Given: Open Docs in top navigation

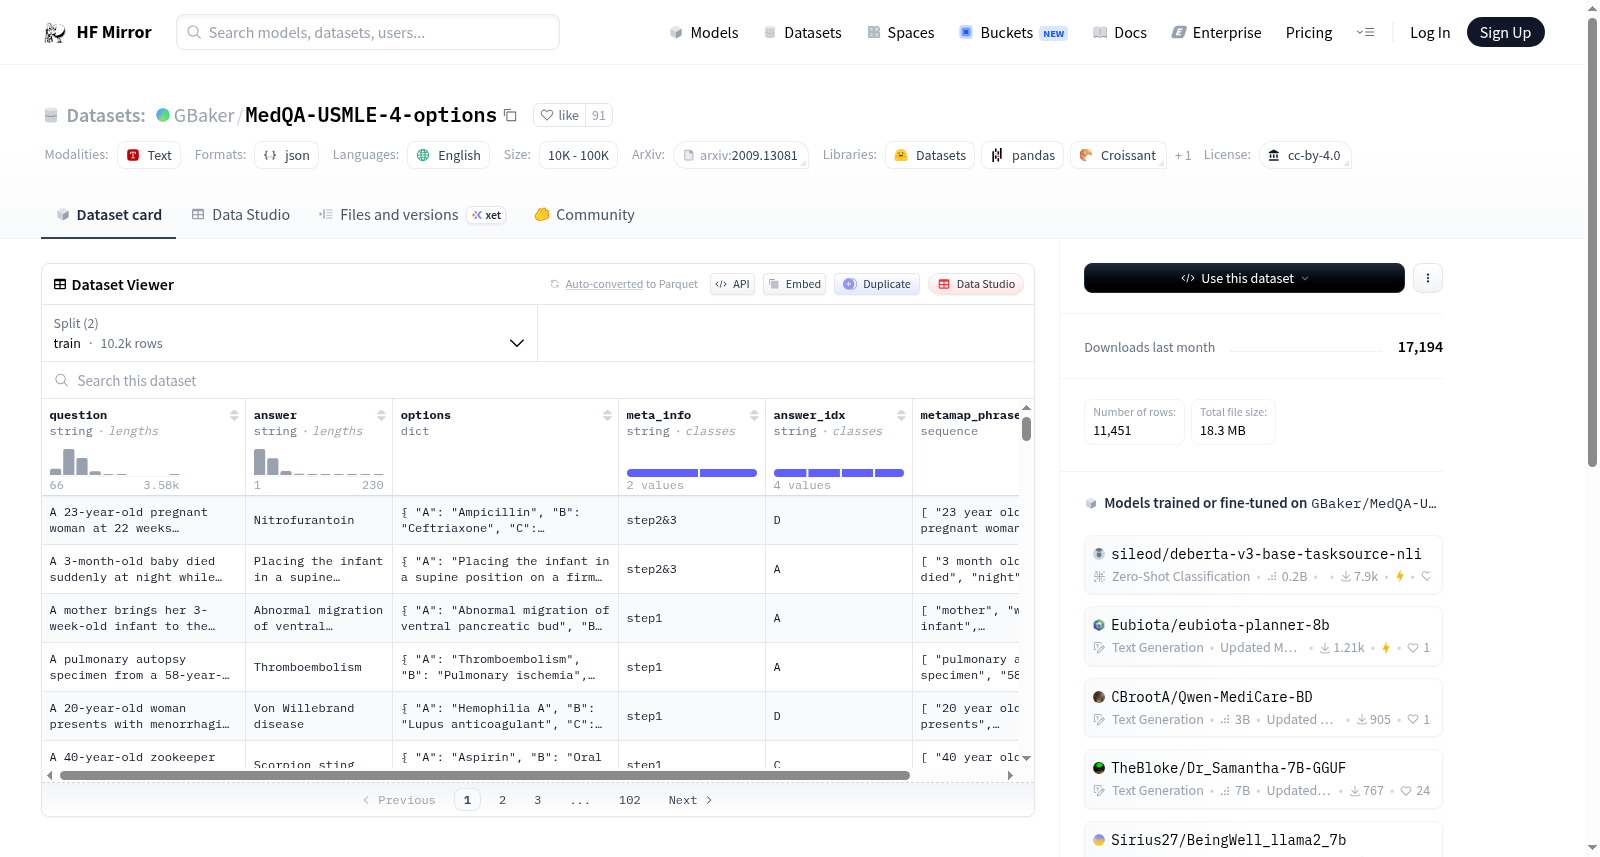Looking at the screenshot, I should point(1119,33).
